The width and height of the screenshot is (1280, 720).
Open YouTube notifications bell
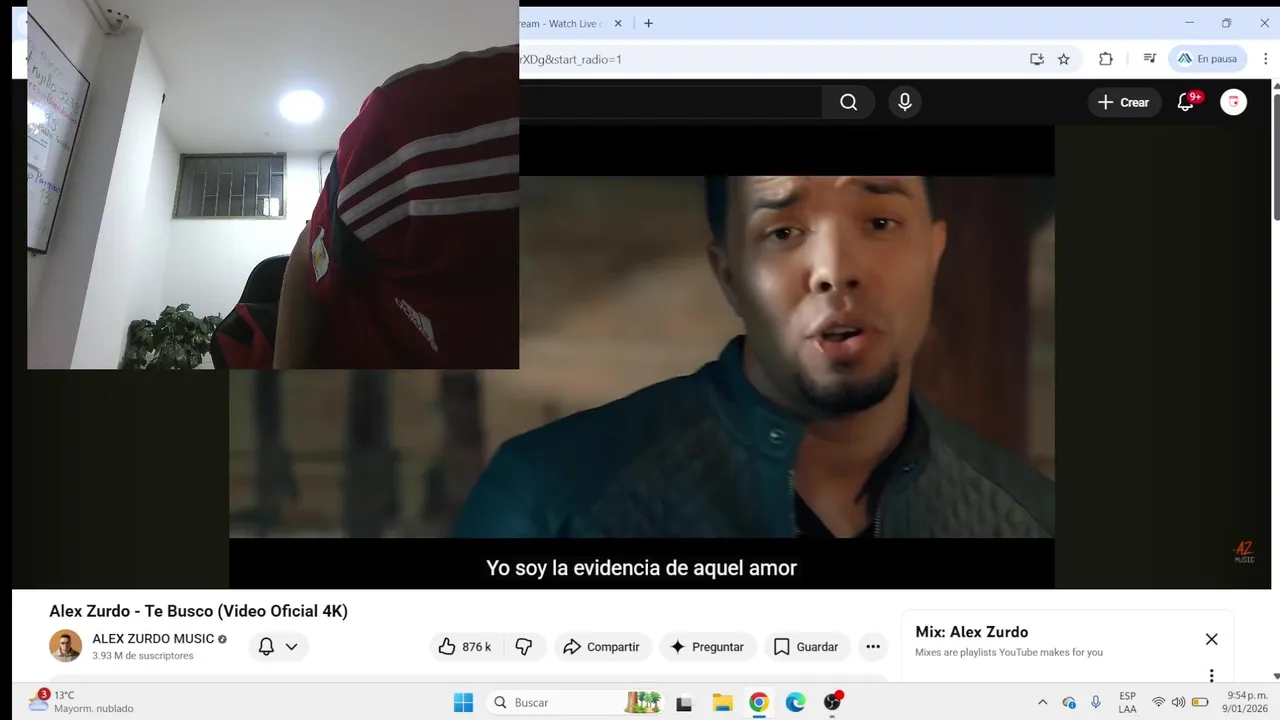pos(1187,102)
